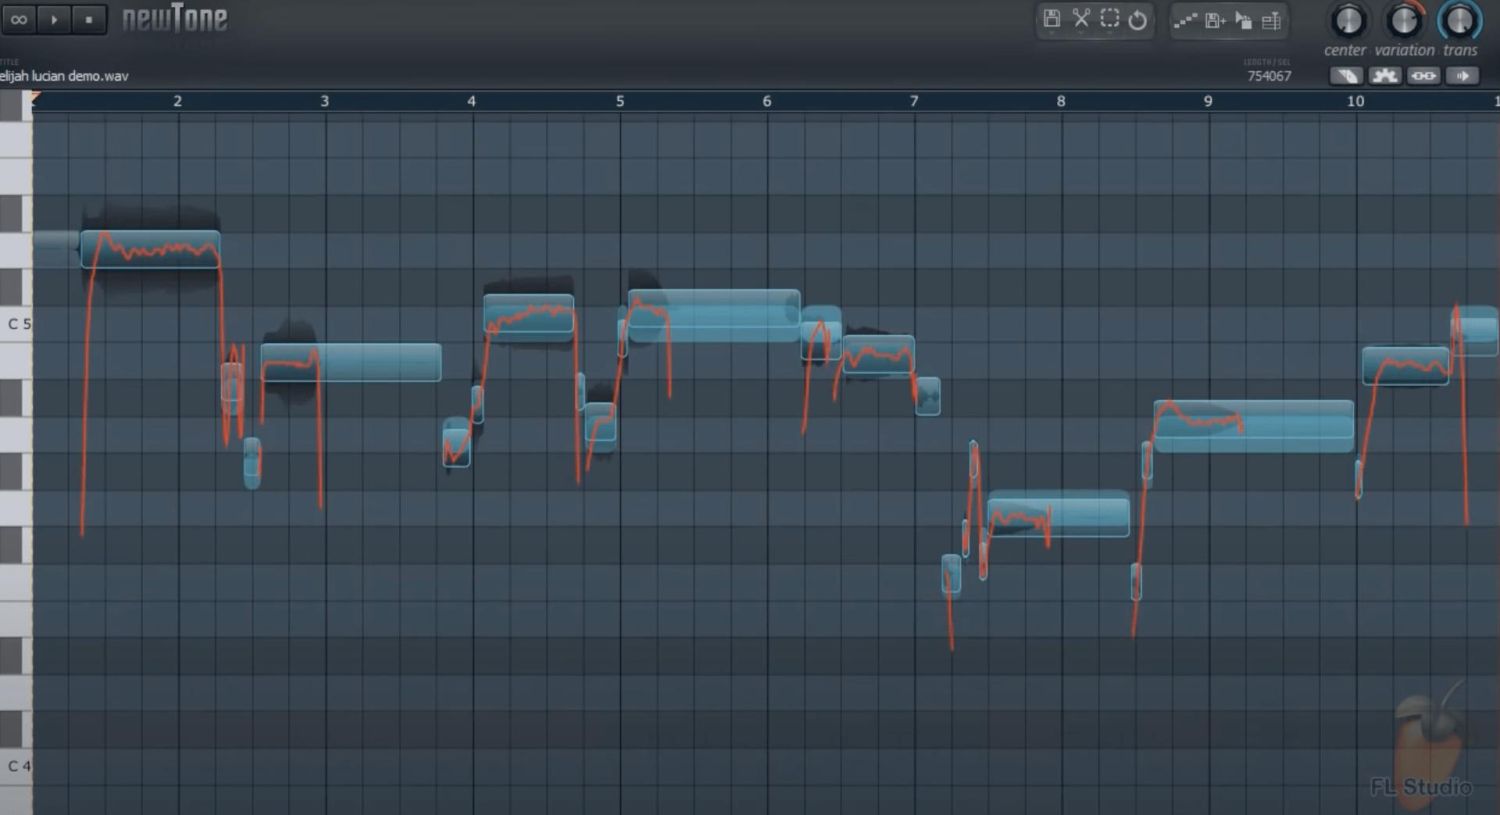Open the scissors edit menu icon

[x=1081, y=19]
